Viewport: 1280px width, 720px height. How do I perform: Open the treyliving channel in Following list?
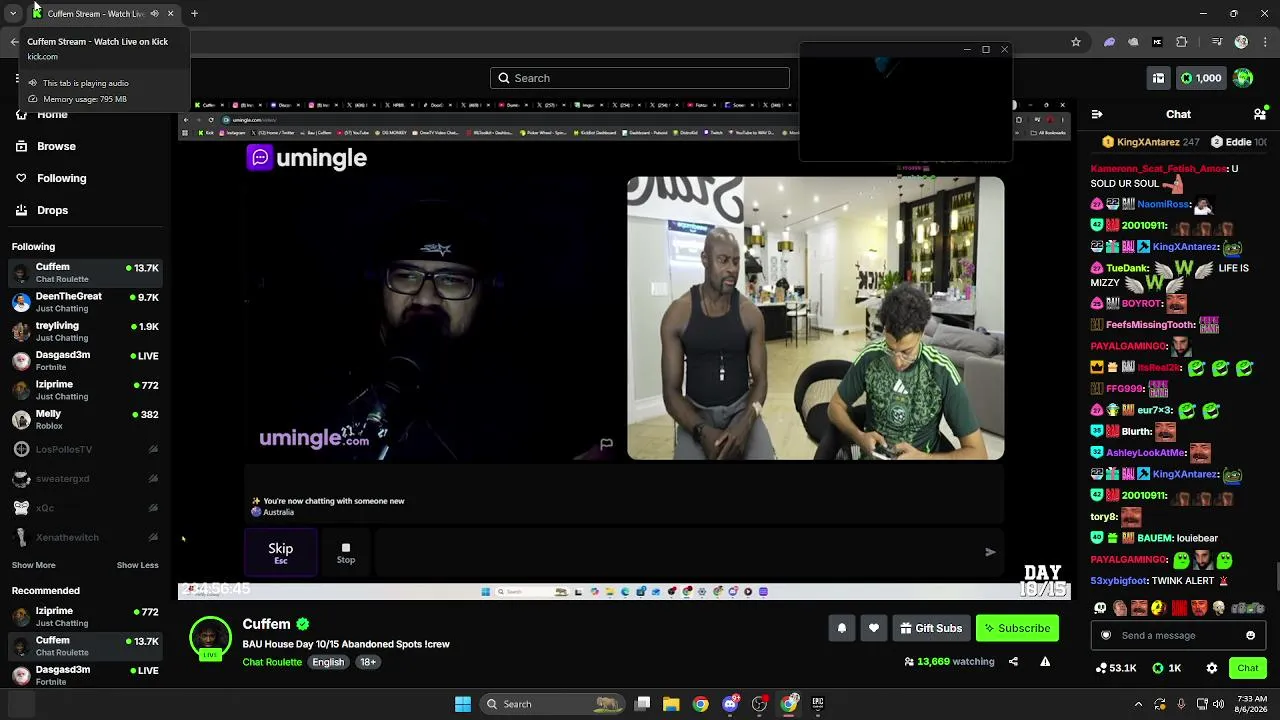pyautogui.click(x=85, y=331)
